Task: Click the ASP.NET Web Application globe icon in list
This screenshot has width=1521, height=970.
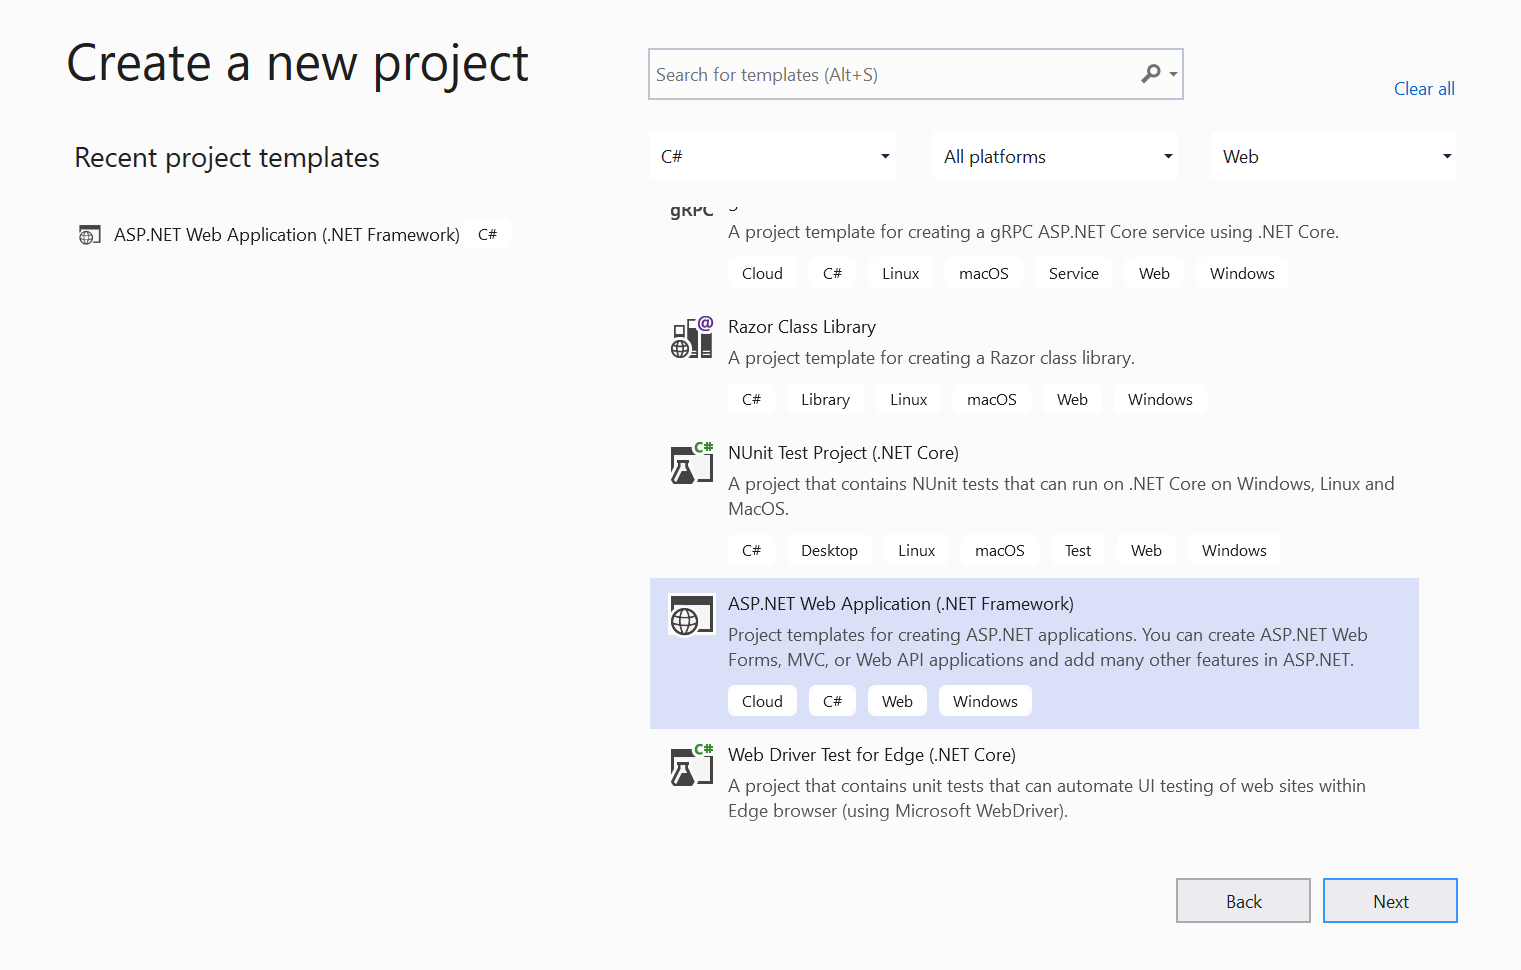Action: [x=691, y=615]
